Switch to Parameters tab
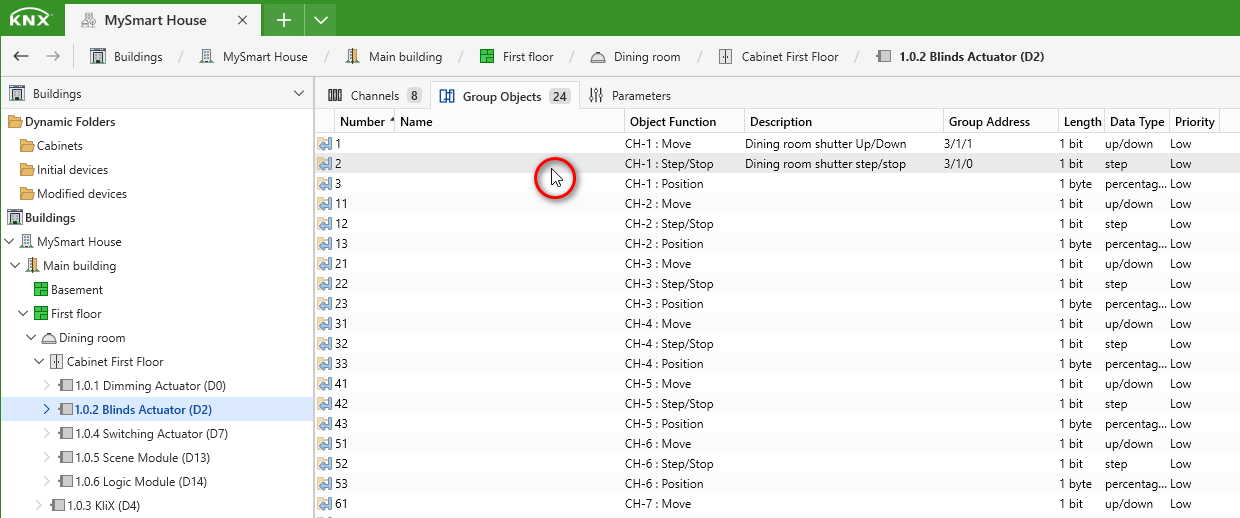 click(630, 96)
